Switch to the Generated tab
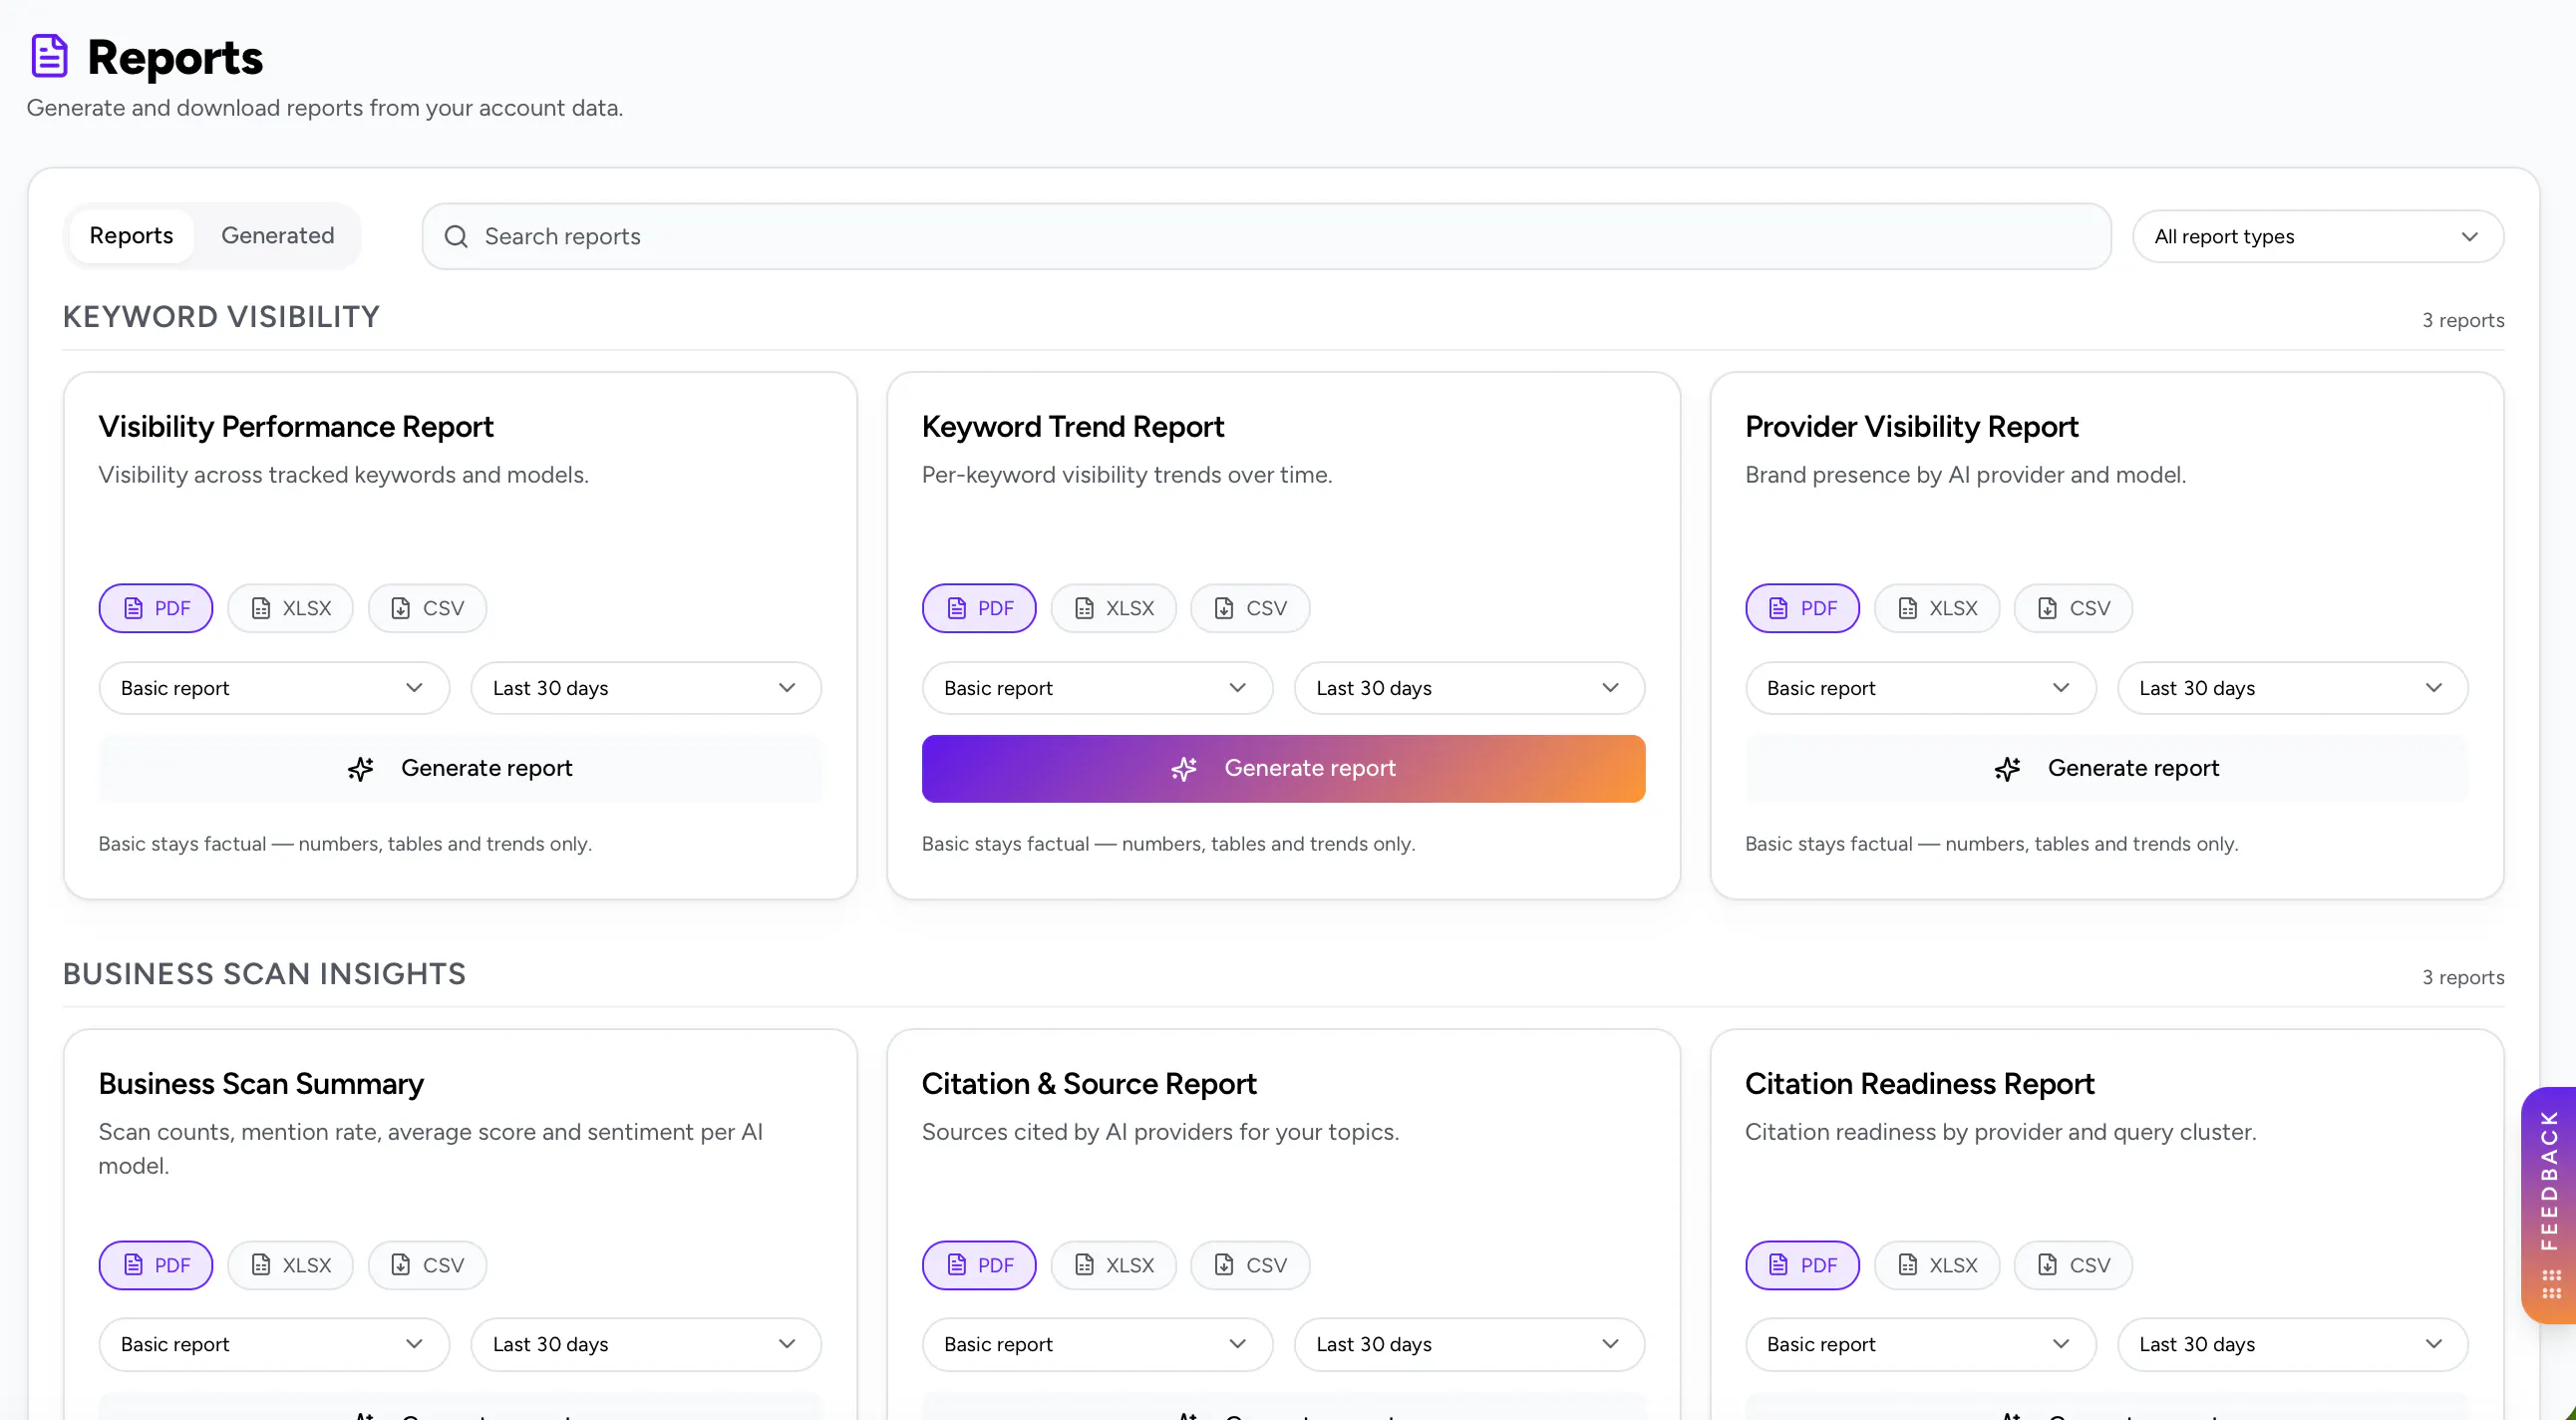 click(278, 236)
